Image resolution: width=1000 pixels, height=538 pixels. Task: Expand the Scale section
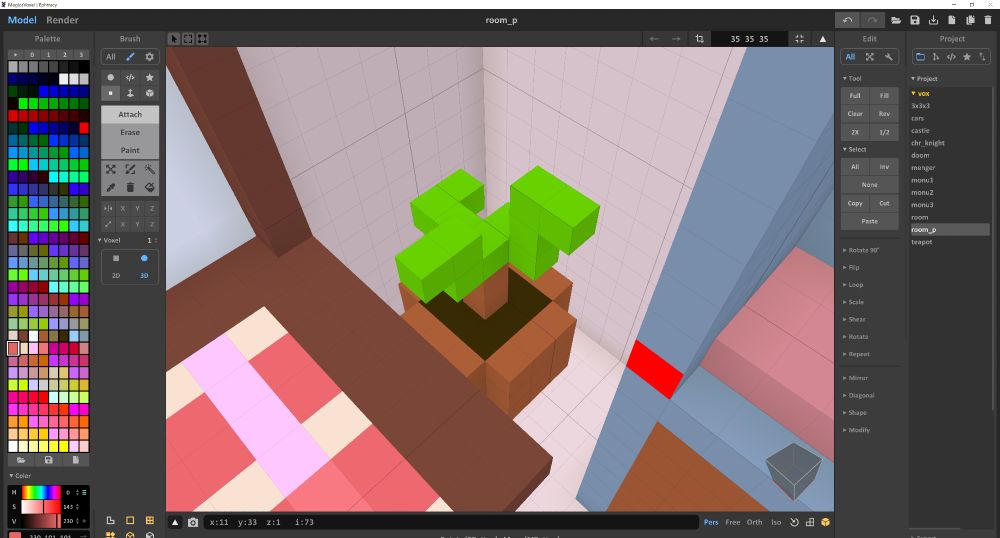853,302
